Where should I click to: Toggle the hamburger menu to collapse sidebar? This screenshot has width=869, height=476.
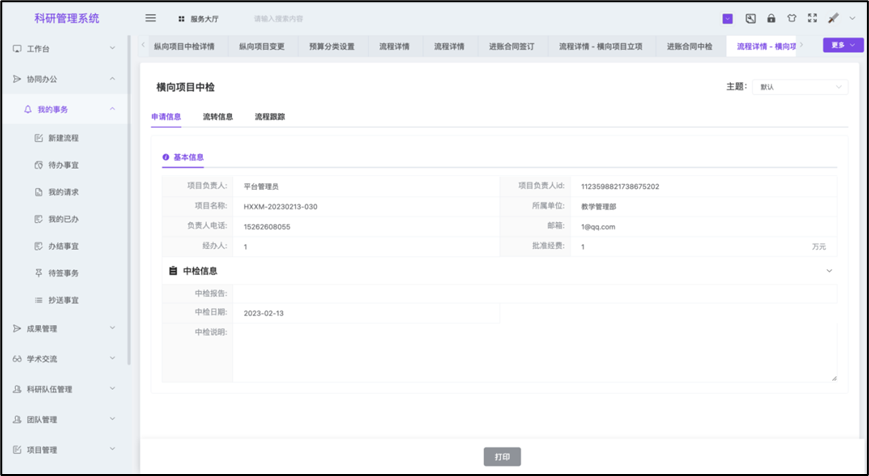tap(151, 18)
